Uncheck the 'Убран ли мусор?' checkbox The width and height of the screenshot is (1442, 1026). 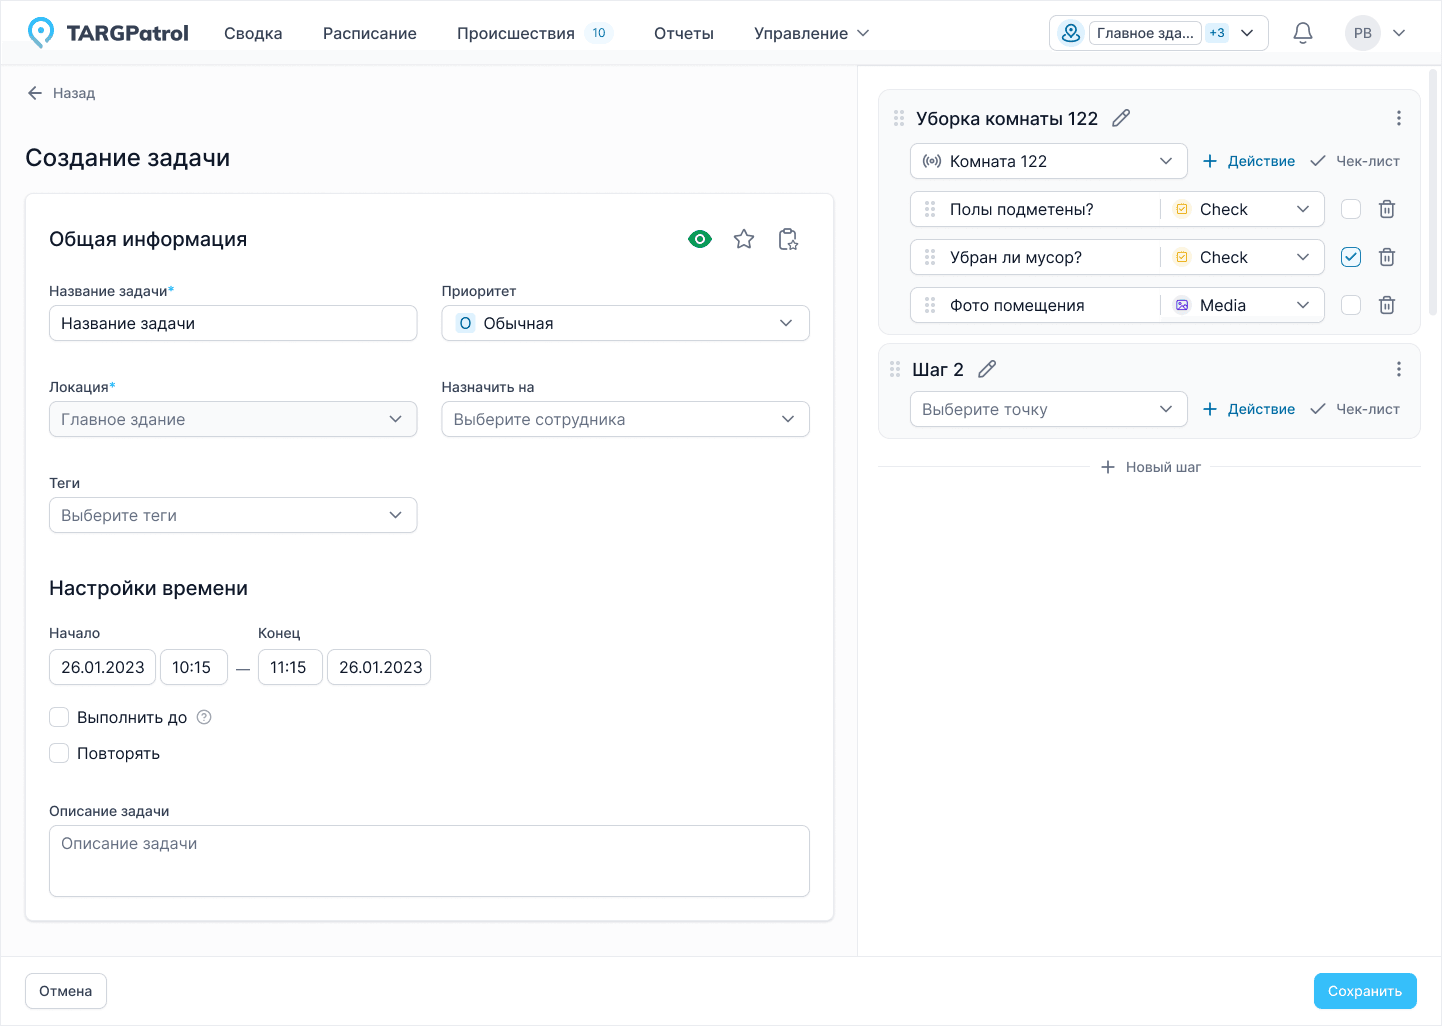[x=1351, y=257]
